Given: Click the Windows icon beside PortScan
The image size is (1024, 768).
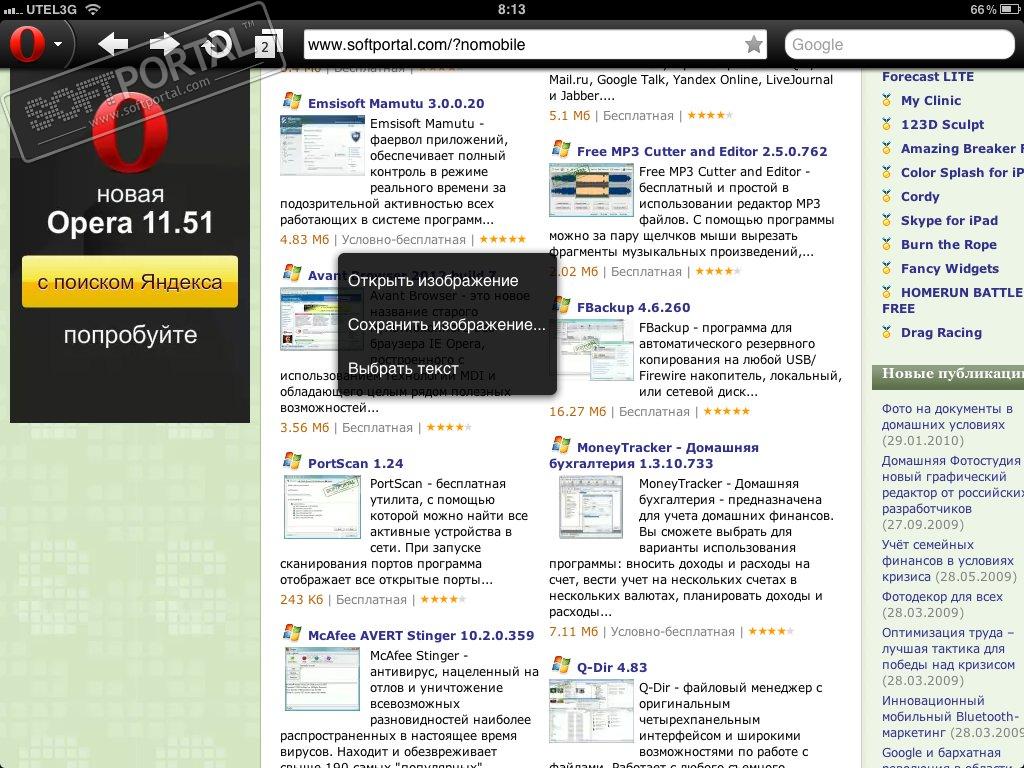Looking at the screenshot, I should (x=291, y=461).
